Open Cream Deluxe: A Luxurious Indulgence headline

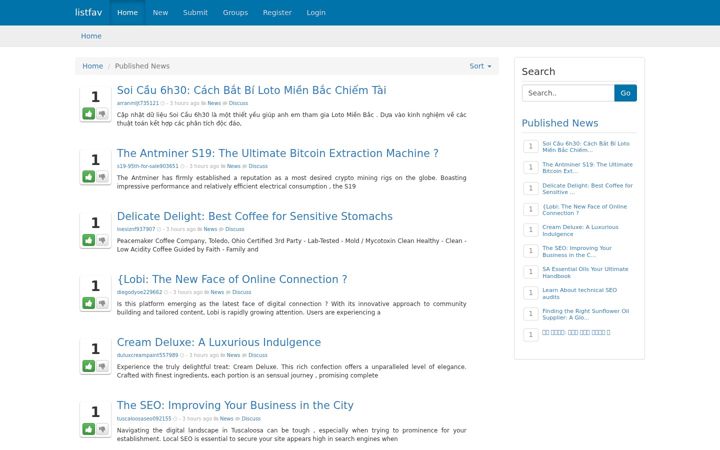219,342
